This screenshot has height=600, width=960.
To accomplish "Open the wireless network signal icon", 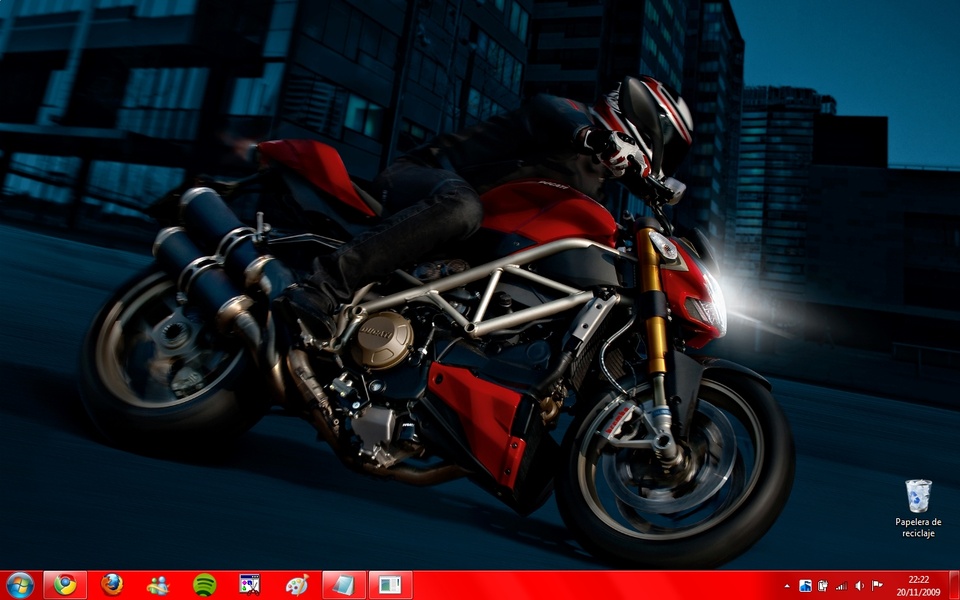I will (x=841, y=586).
